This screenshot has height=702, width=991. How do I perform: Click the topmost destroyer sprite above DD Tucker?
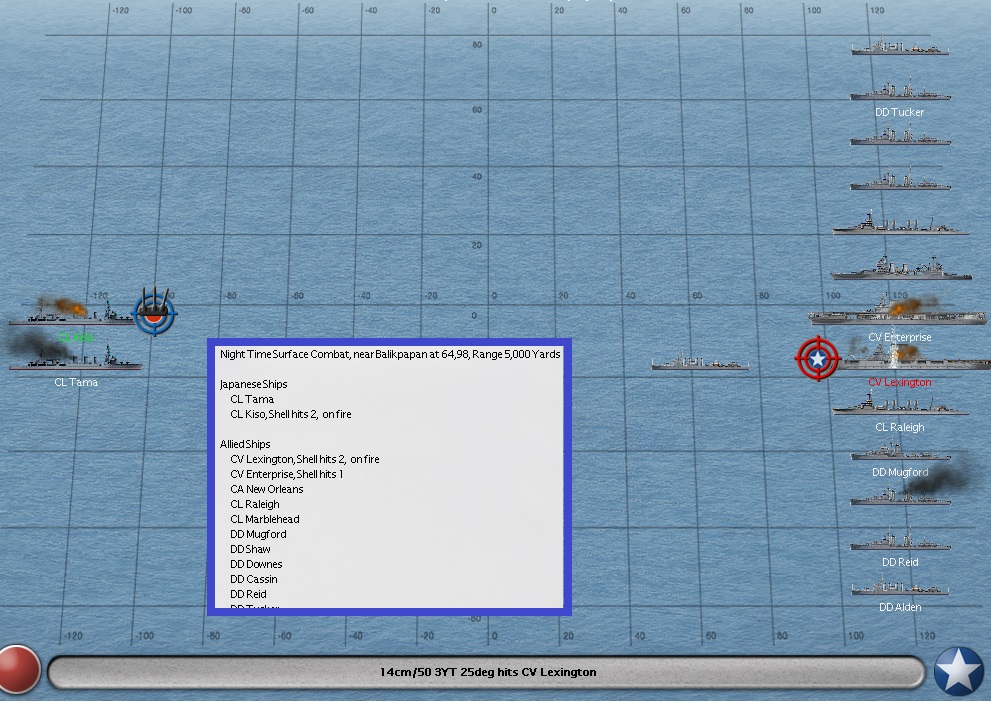pos(900,45)
